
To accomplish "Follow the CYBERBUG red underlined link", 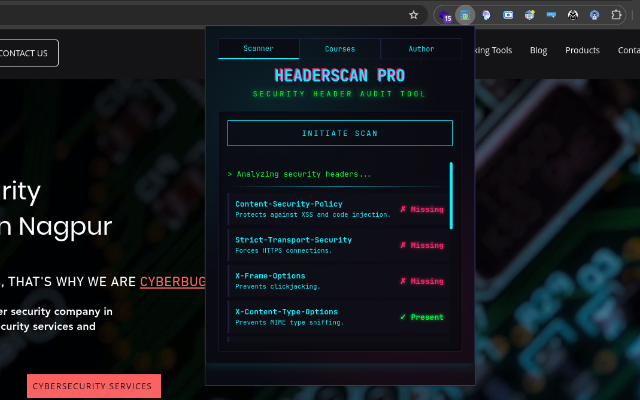I will 173,282.
